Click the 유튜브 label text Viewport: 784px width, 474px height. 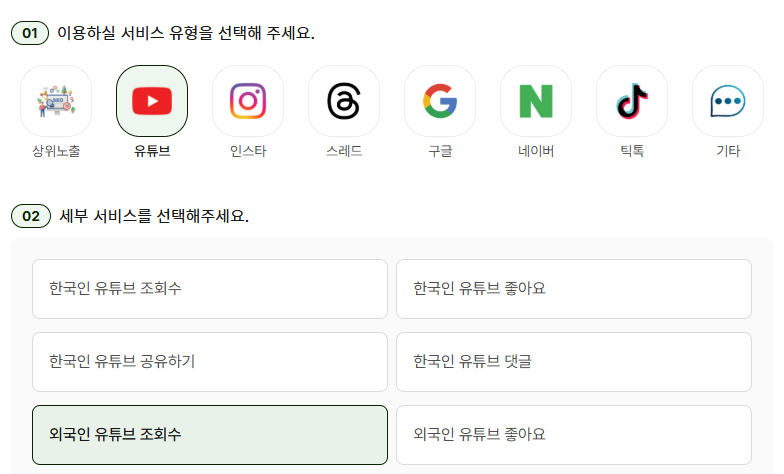click(152, 152)
